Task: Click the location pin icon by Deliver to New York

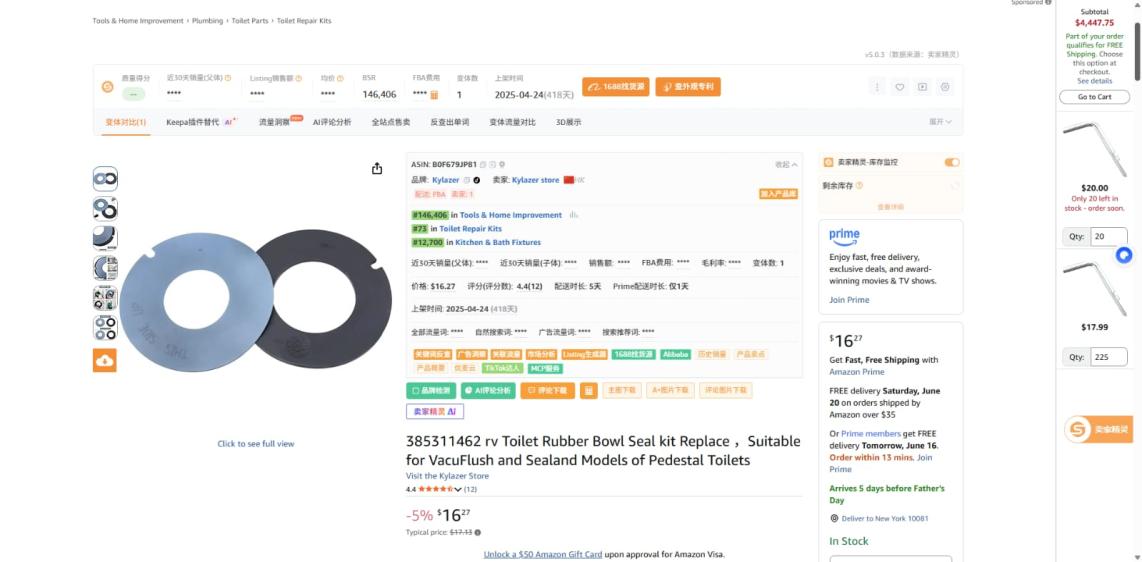Action: pyautogui.click(x=834, y=518)
